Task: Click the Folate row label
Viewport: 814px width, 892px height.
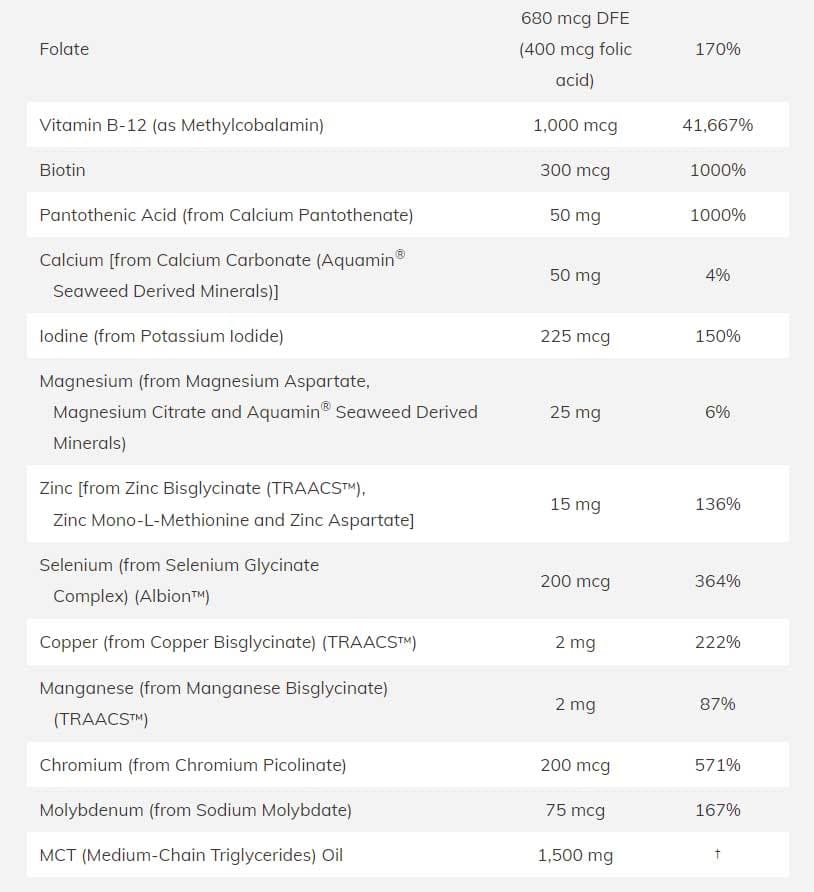Action: [x=64, y=49]
